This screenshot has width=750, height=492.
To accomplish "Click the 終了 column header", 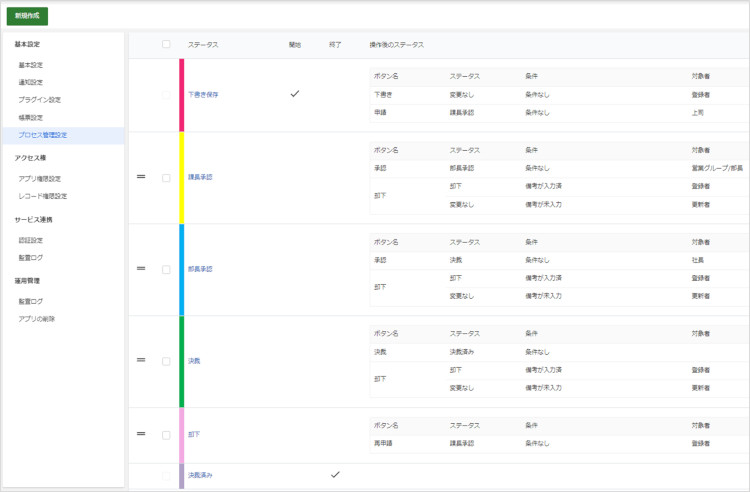I will coord(335,44).
